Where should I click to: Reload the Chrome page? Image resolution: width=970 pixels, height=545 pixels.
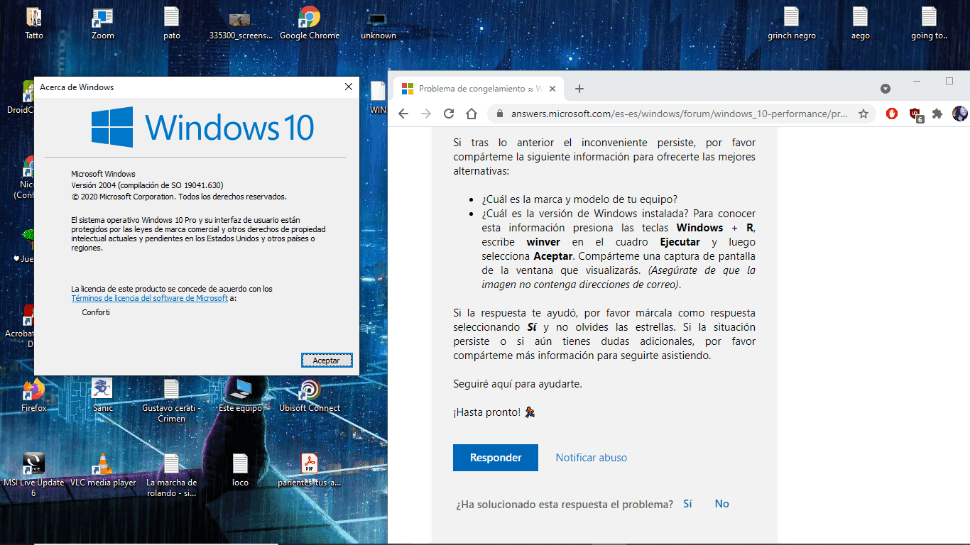pyautogui.click(x=449, y=114)
